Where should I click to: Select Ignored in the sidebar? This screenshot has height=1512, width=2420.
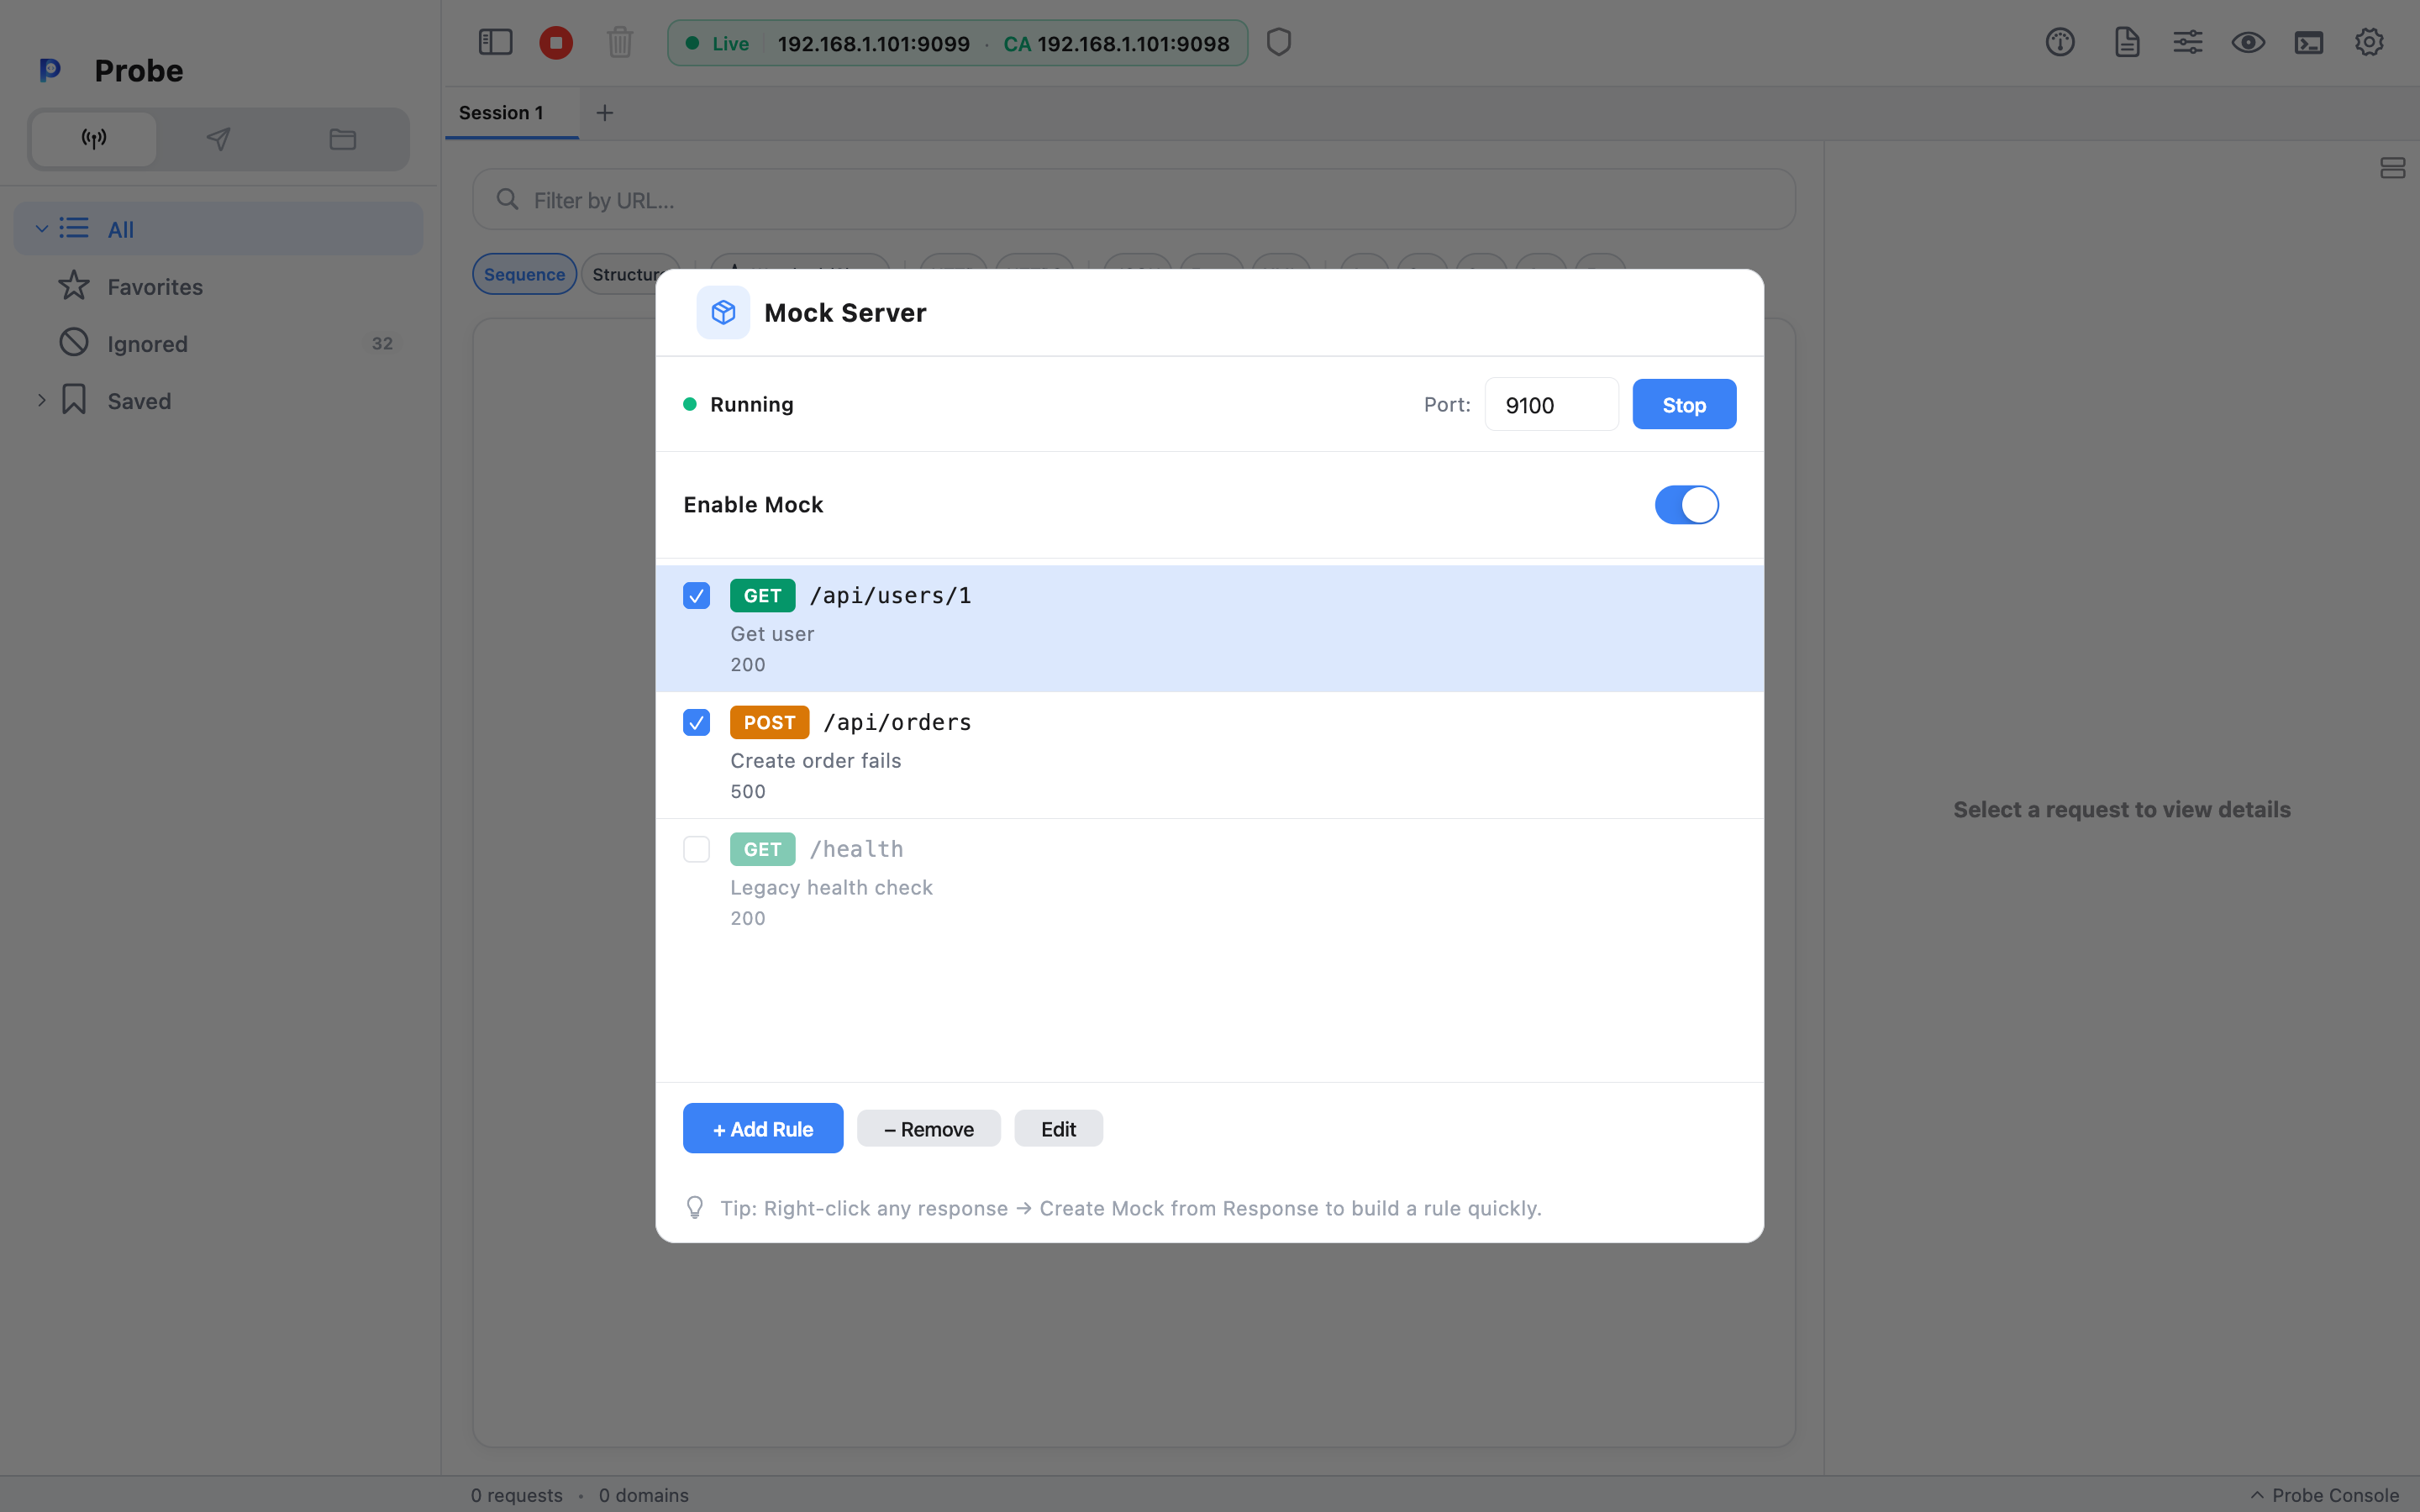coord(218,343)
